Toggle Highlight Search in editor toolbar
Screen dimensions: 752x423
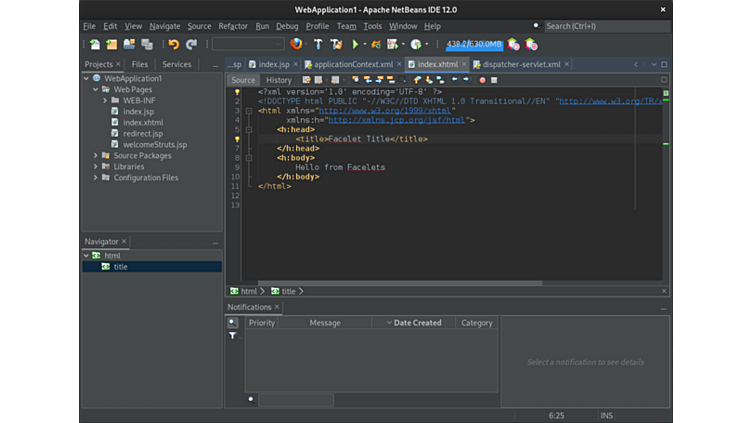point(391,80)
